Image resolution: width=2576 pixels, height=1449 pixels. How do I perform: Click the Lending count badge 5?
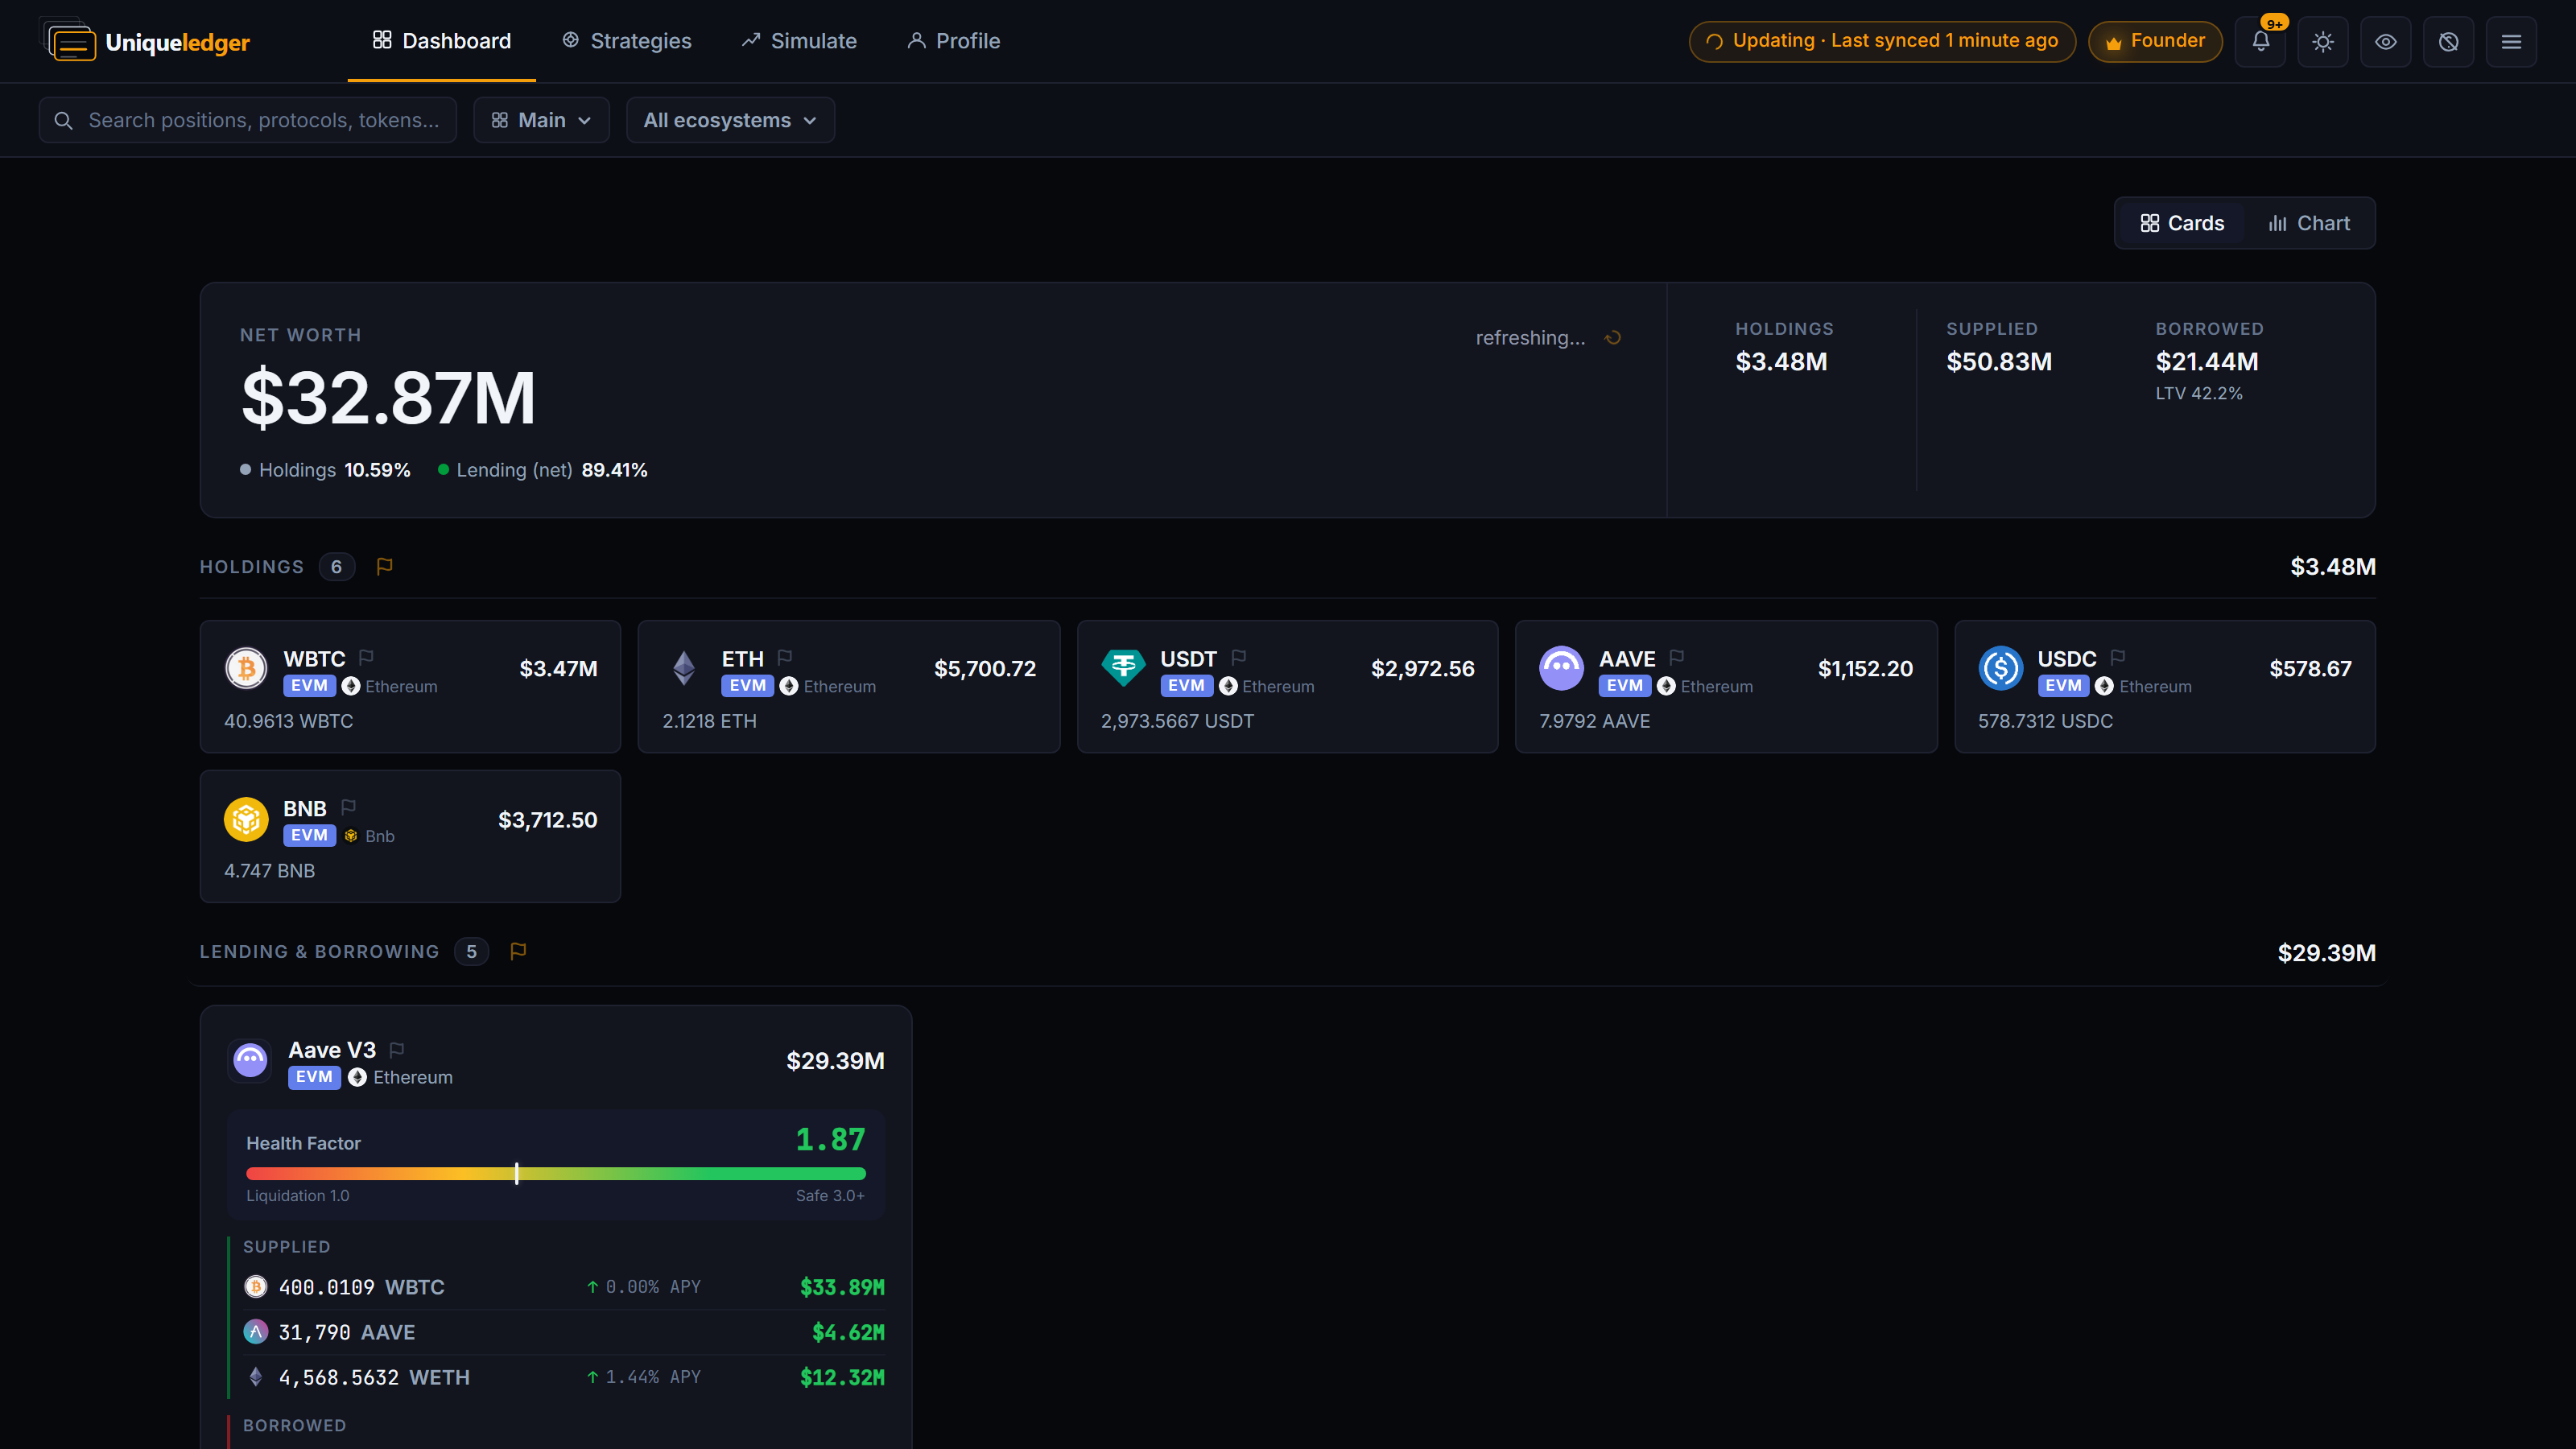coord(471,951)
